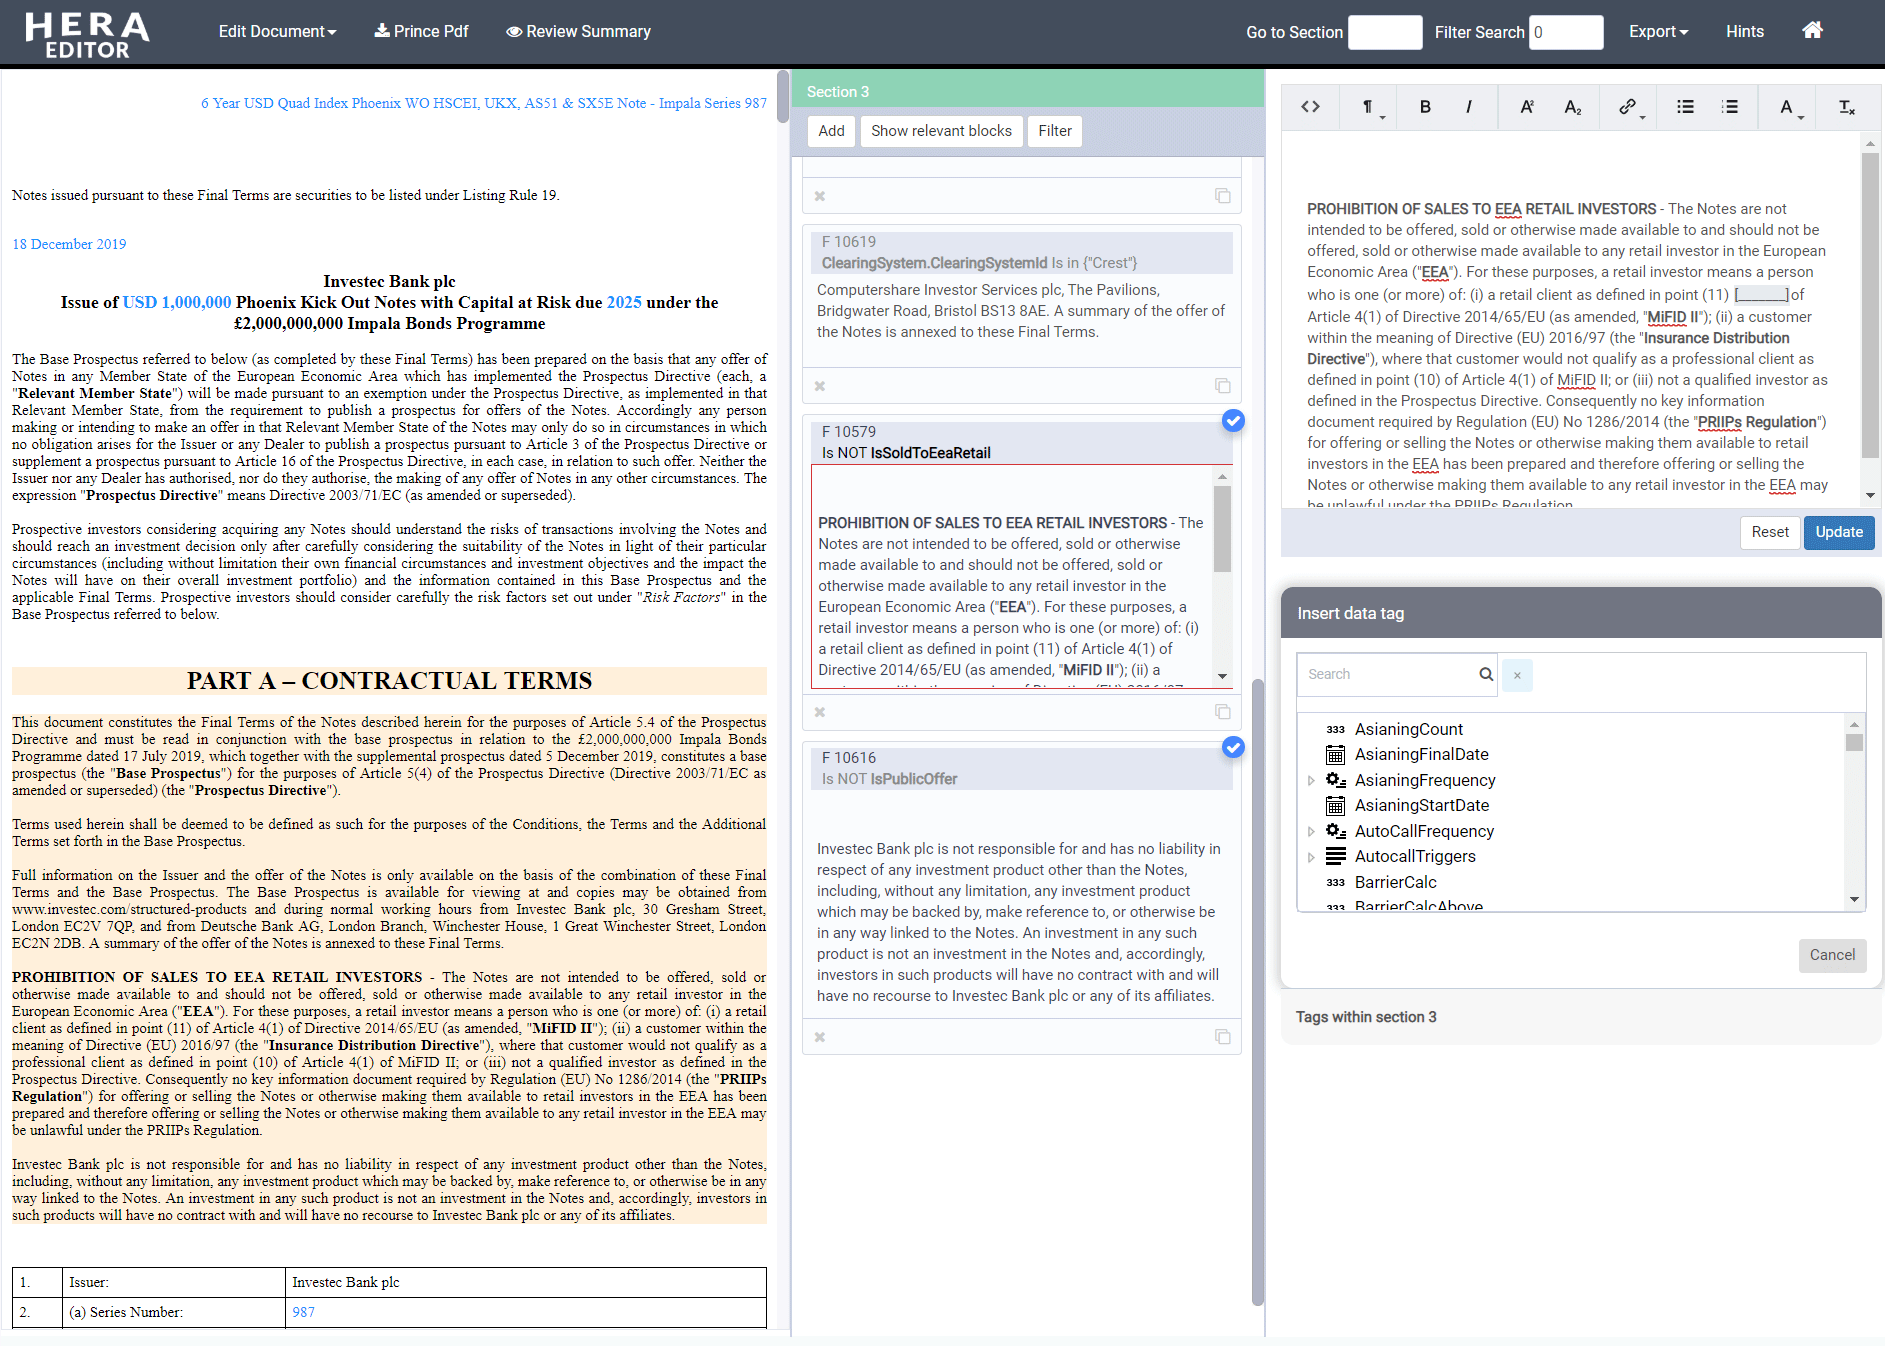Focus the Go to Section input box
The image size is (1885, 1346).
coord(1385,32)
